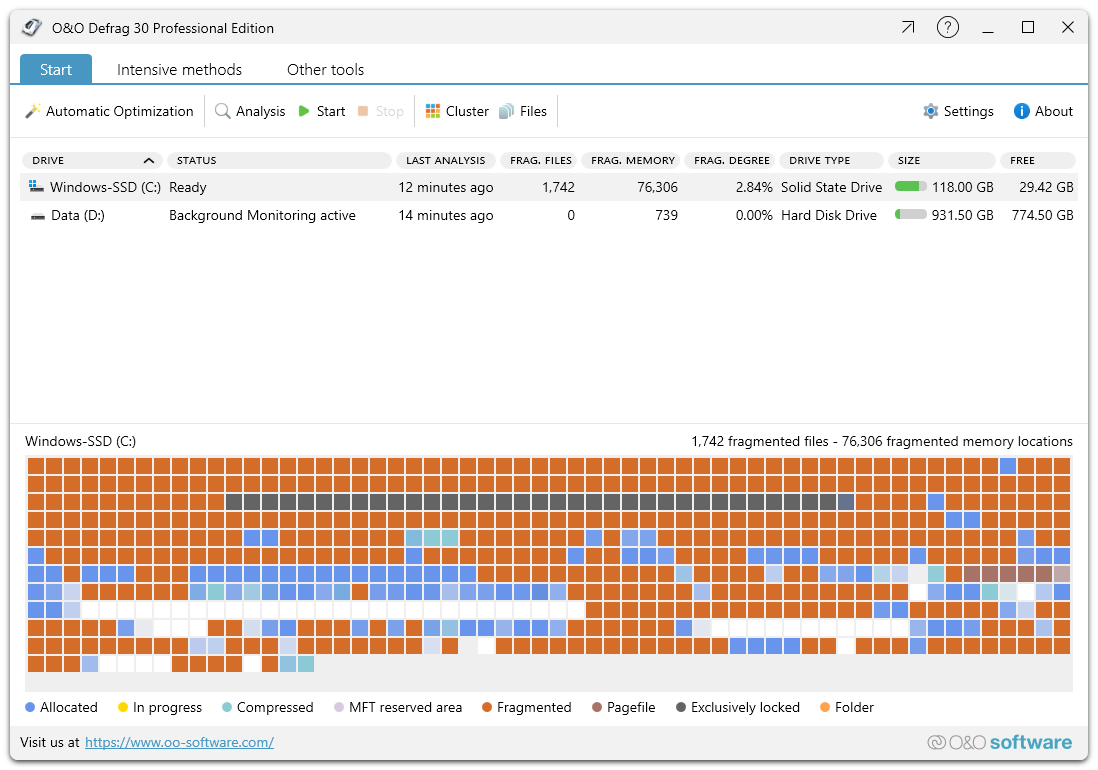Open the Cluster view
The image size is (1098, 770).
click(457, 111)
